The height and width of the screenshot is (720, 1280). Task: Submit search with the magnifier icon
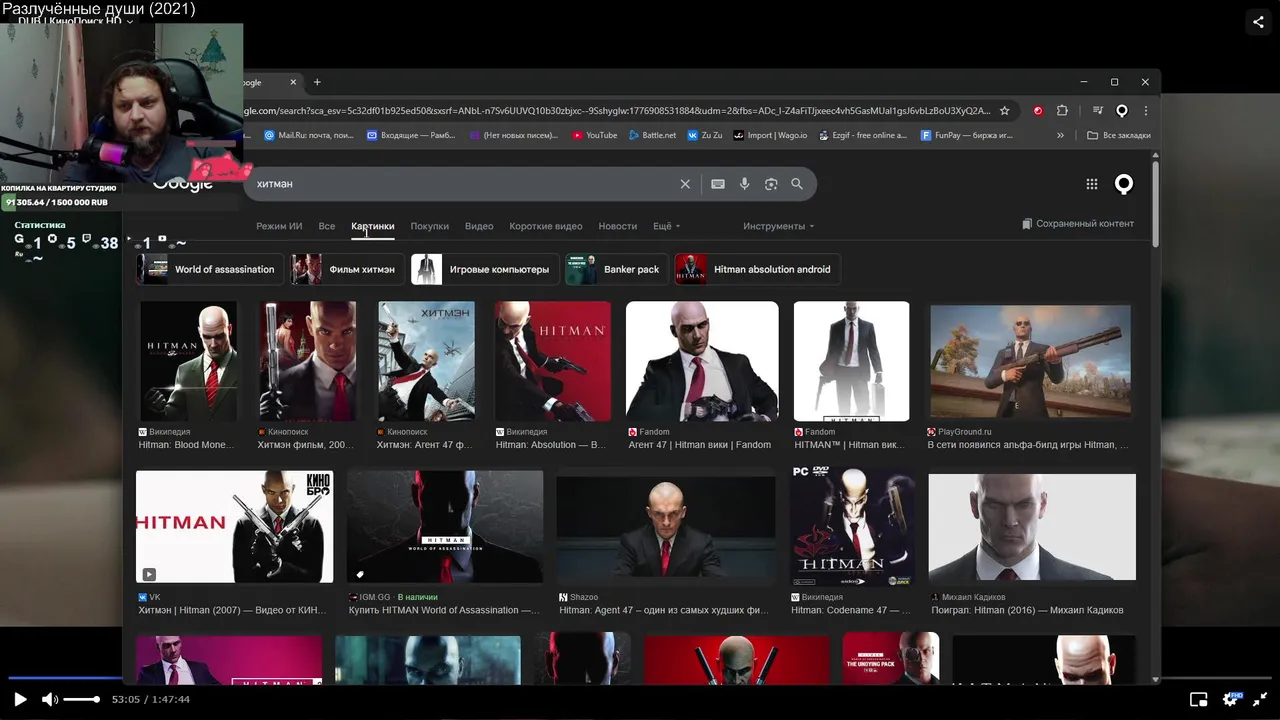[797, 184]
